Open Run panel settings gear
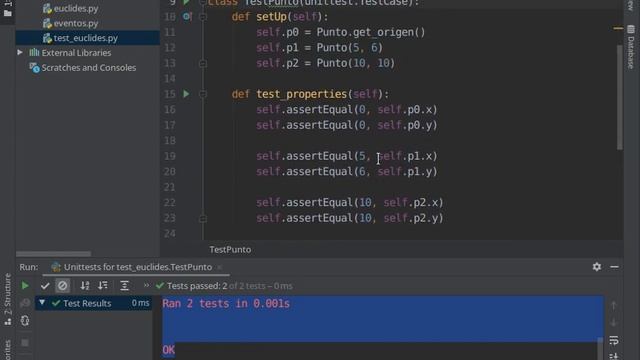Viewport: 640px width, 360px height. tap(597, 267)
